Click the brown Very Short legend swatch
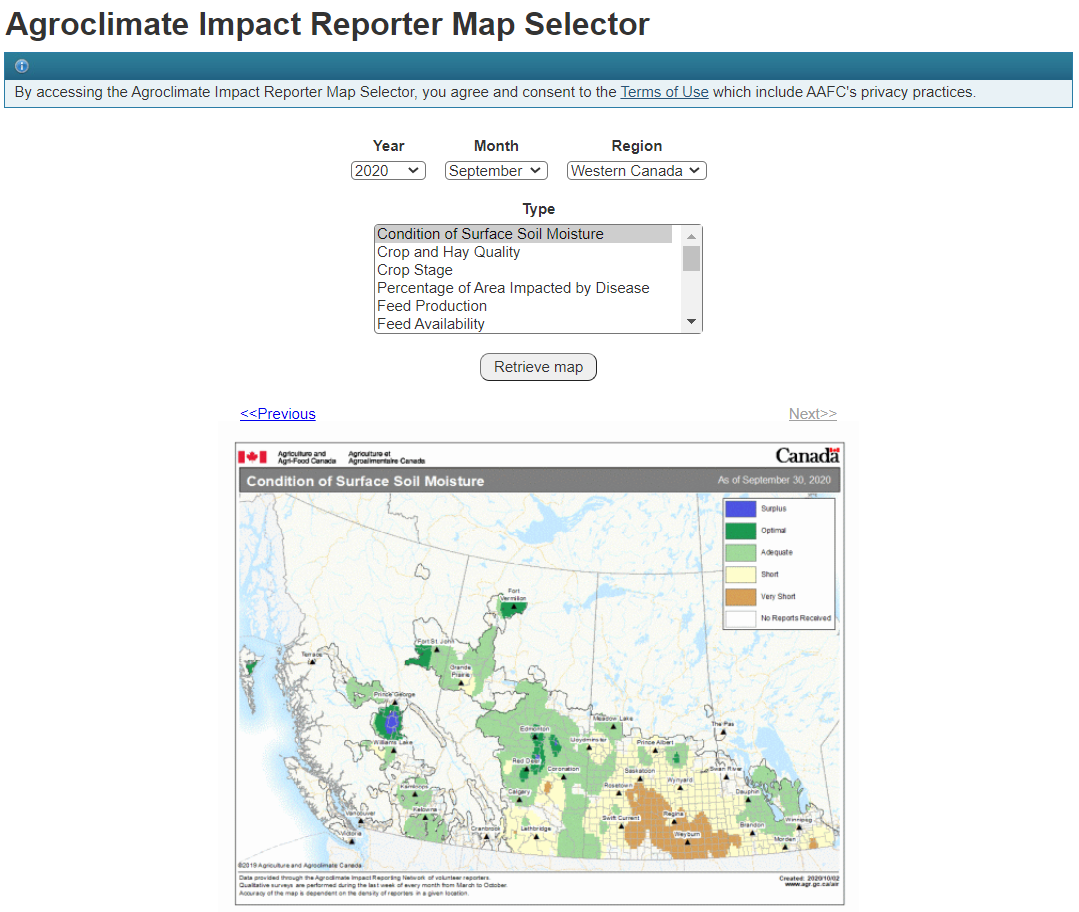1079x912 pixels. coord(740,597)
